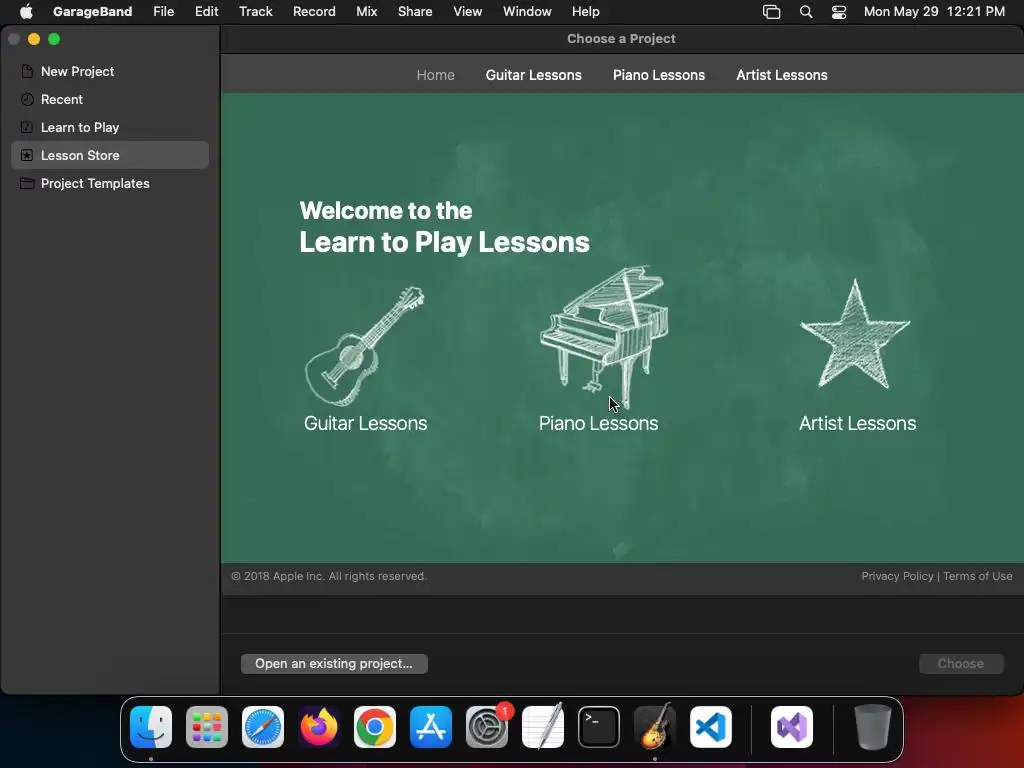This screenshot has height=768, width=1024.
Task: Open TextEdit from the dock
Action: click(543, 727)
